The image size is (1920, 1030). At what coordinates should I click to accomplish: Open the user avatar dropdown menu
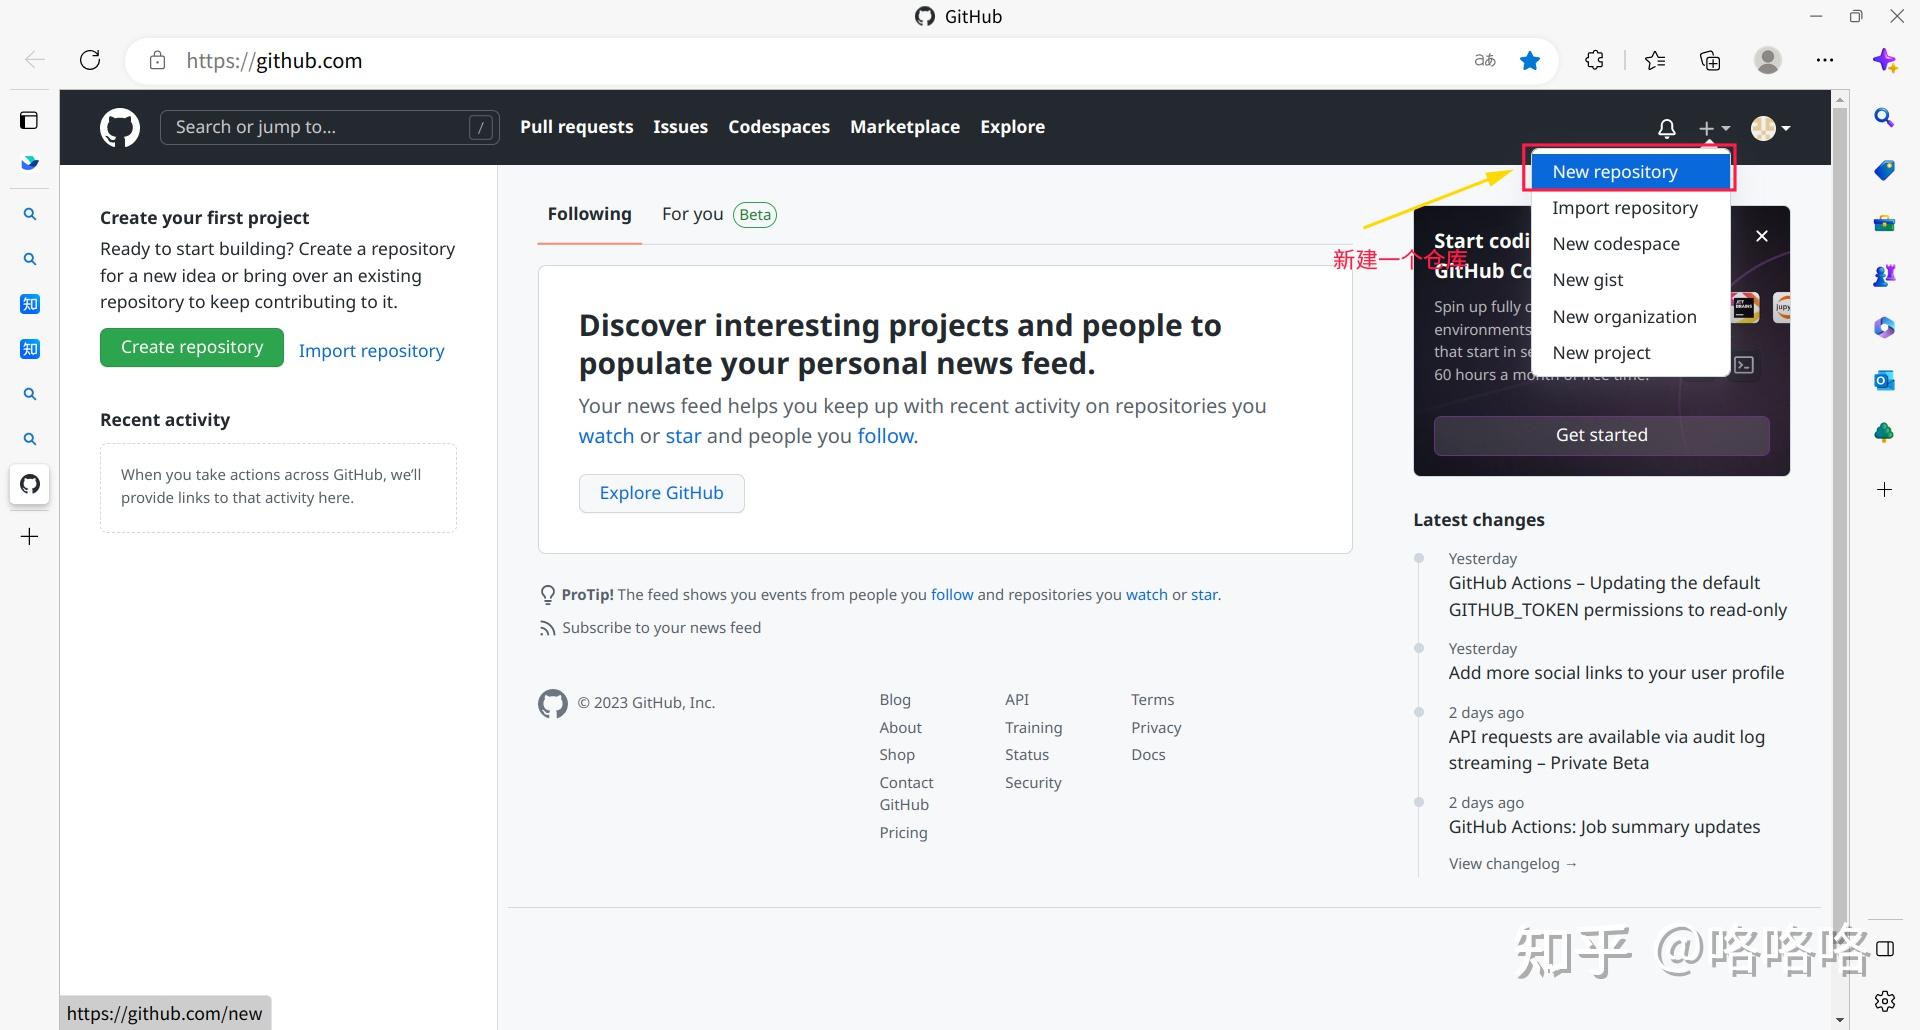coord(1768,127)
